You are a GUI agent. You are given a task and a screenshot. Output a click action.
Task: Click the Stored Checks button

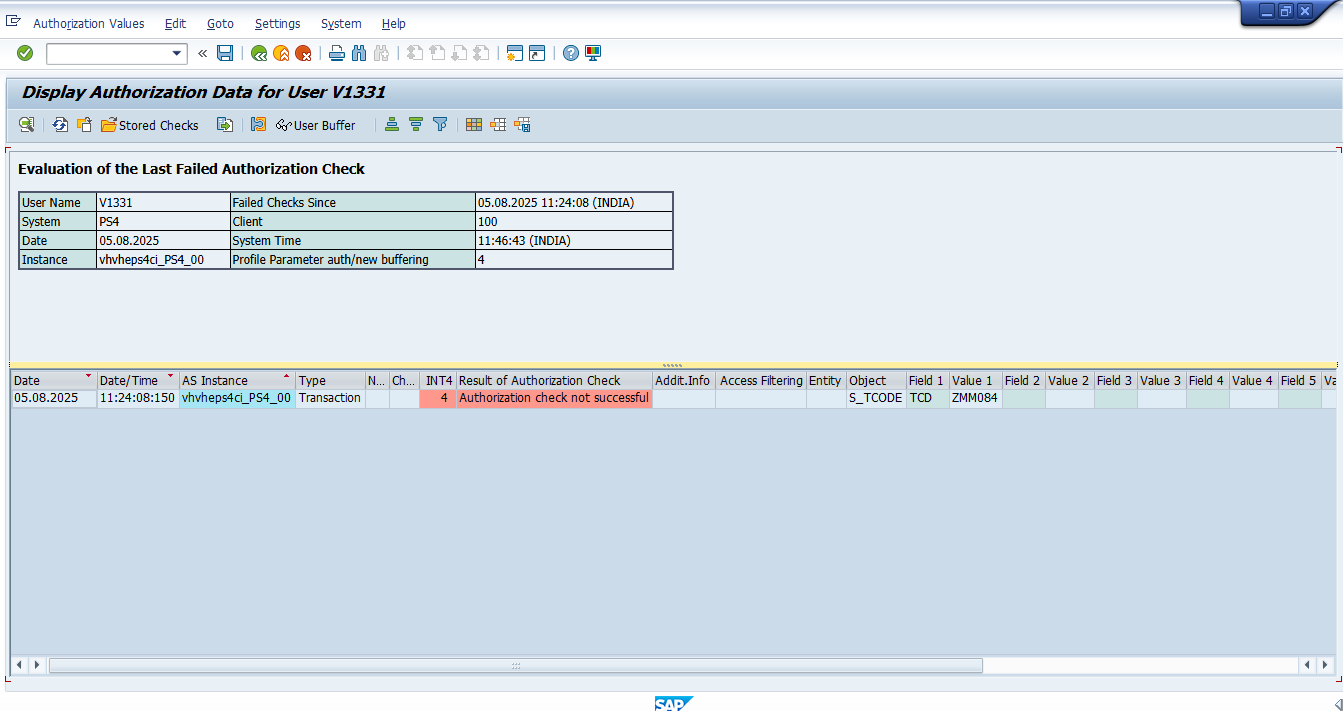click(x=149, y=125)
